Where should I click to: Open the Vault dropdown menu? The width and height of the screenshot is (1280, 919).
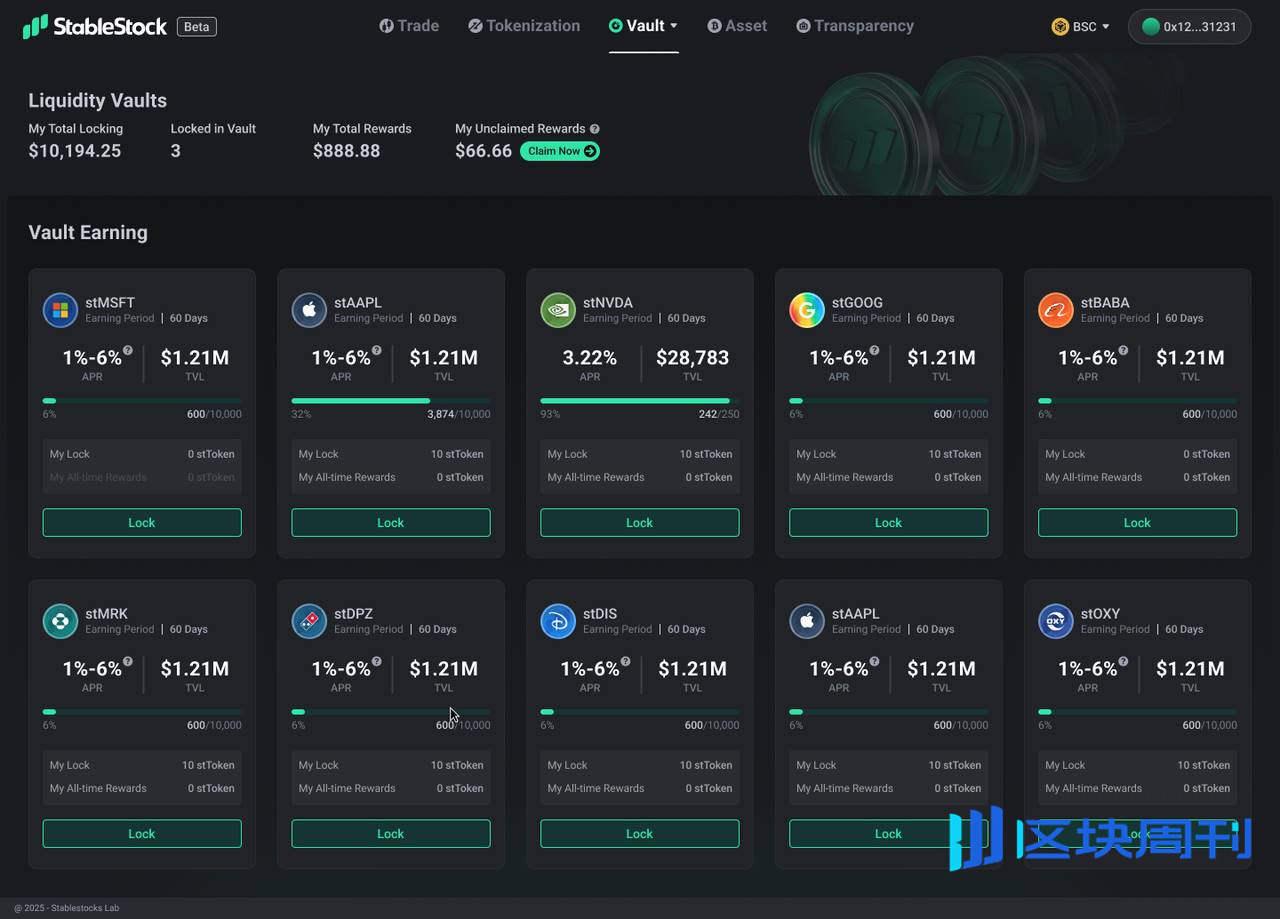coord(643,26)
